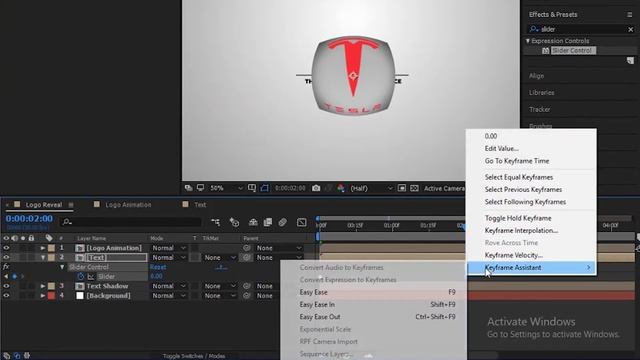Click the new animation preset icon
This screenshot has height=360, width=640.
630,60
